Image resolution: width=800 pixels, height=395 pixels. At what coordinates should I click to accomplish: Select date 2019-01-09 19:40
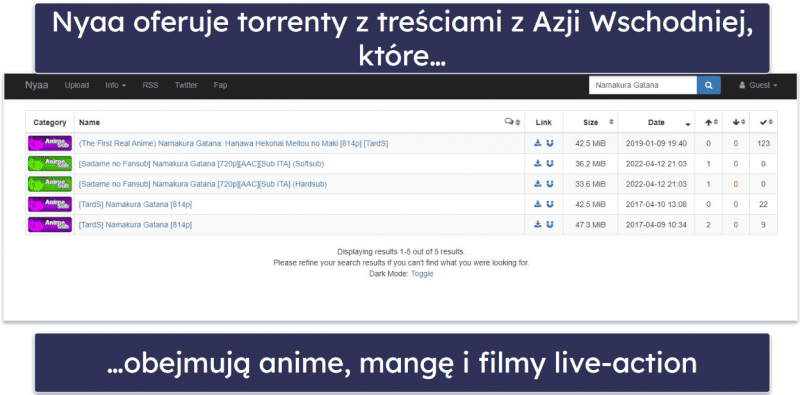656,143
